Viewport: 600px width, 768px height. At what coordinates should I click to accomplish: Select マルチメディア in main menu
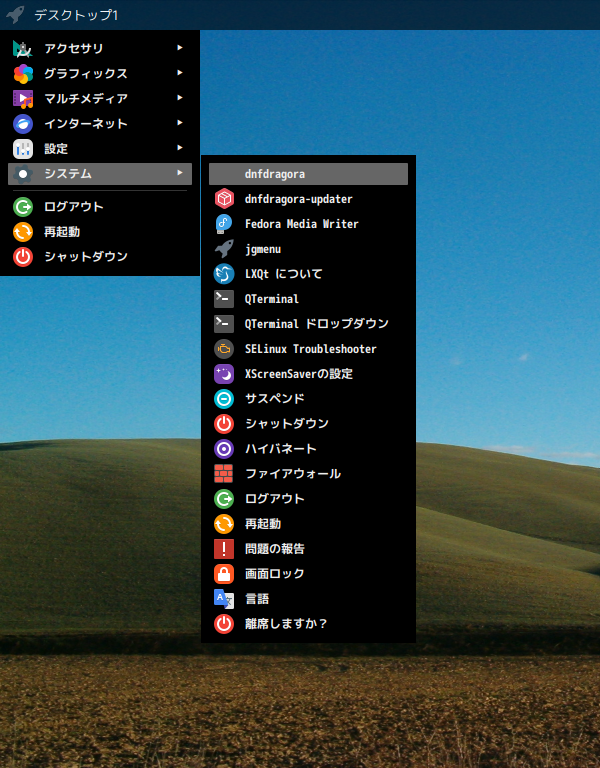point(100,98)
